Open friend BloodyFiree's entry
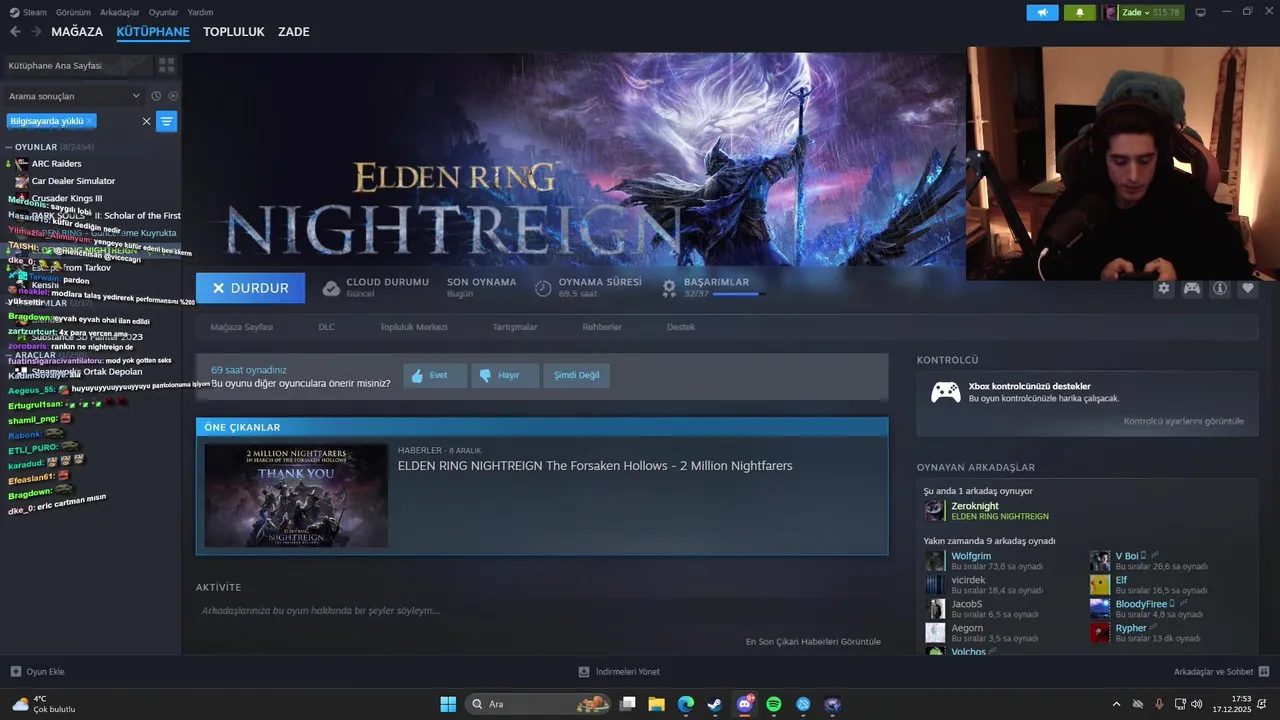 [x=1141, y=604]
